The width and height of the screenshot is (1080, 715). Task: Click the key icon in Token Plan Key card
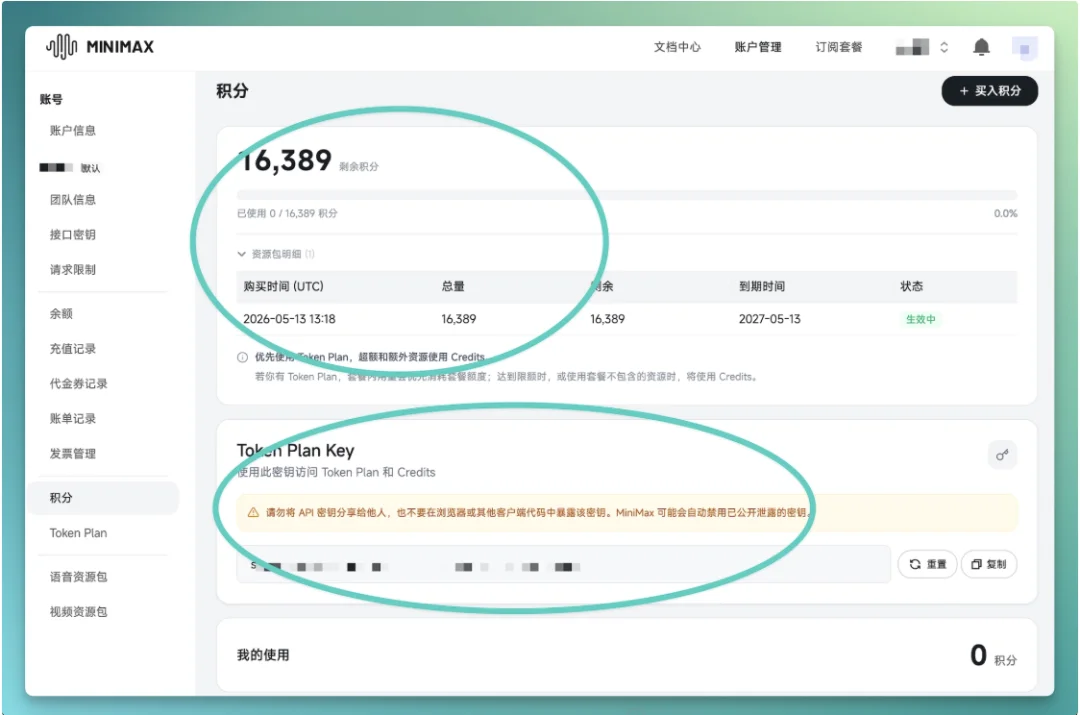pos(1002,455)
